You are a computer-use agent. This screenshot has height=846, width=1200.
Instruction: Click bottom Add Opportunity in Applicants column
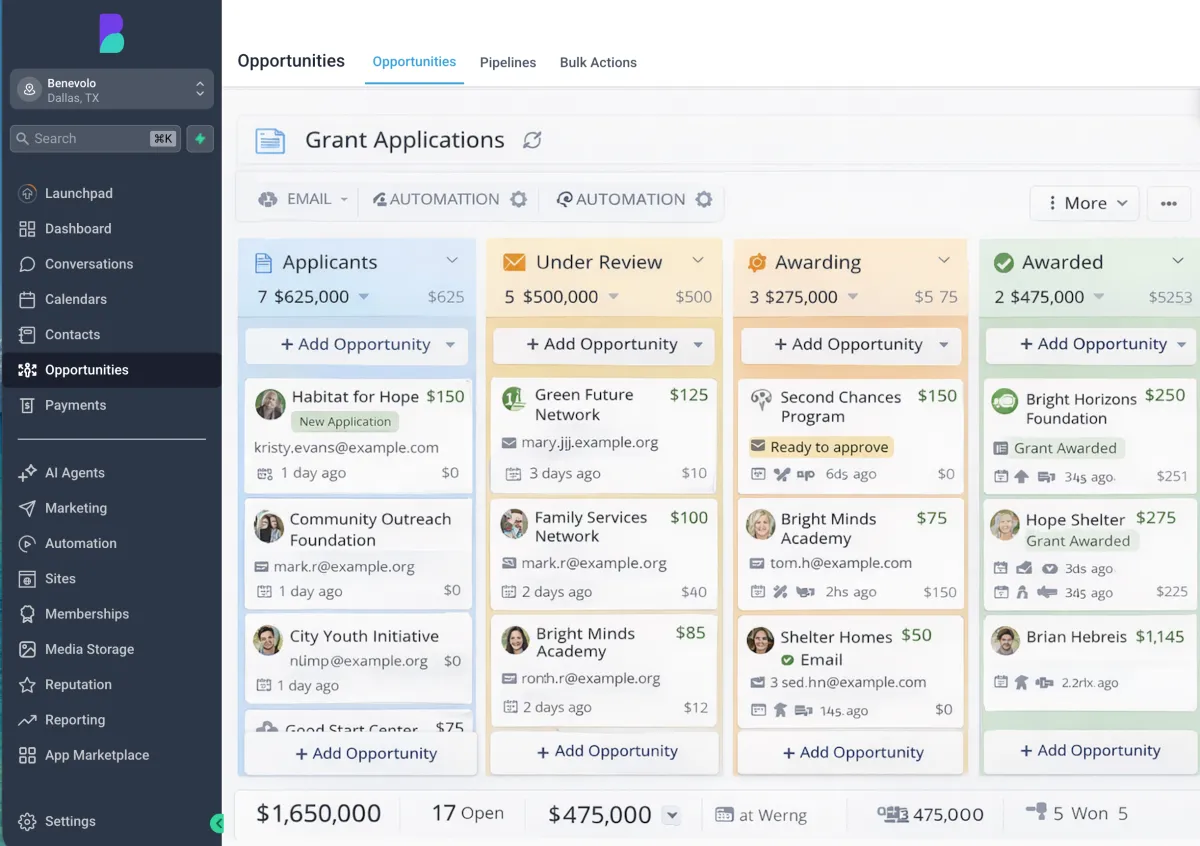point(361,754)
